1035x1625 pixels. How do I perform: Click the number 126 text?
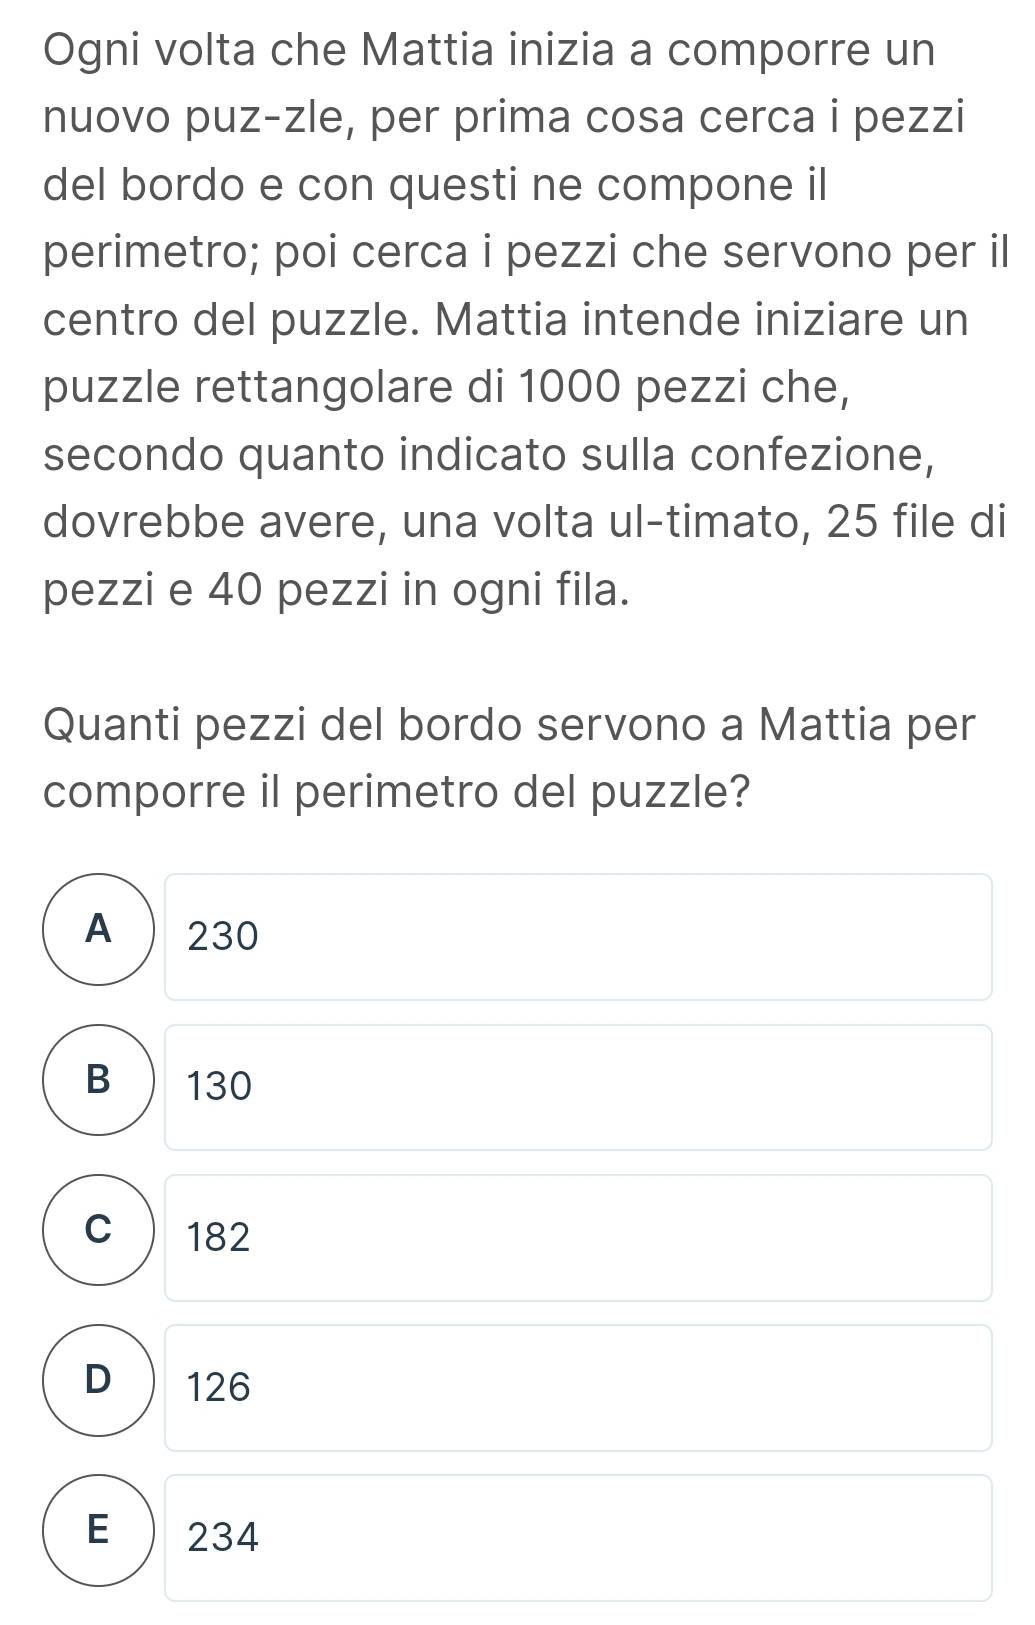(219, 1388)
